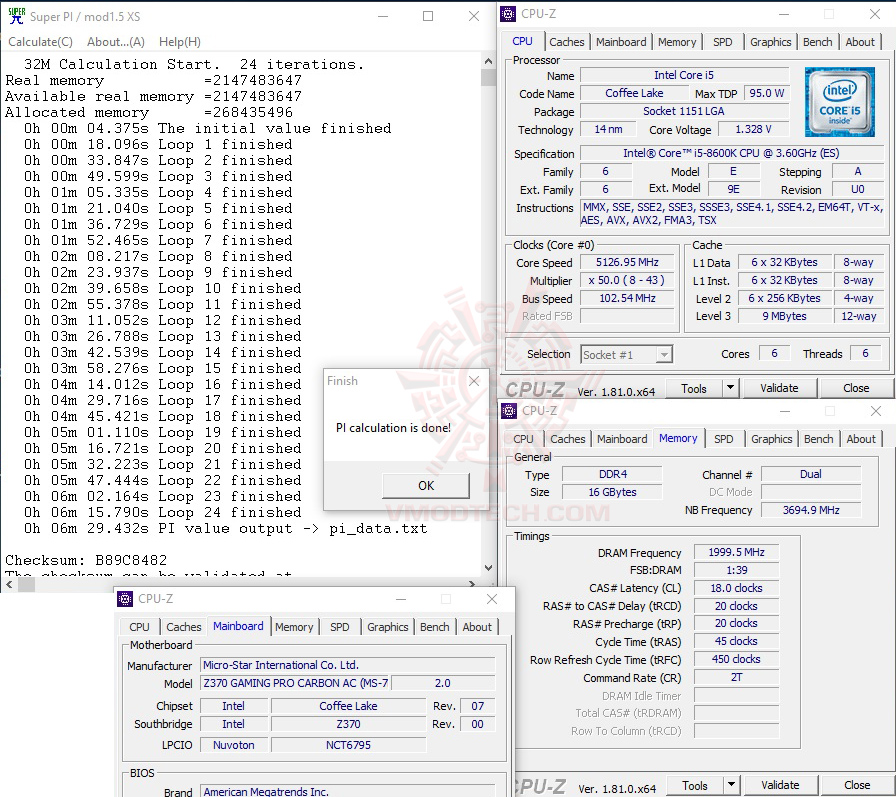Expand Tools dropdown arrow in top CPU-Z window
The image size is (896, 797).
pyautogui.click(x=730, y=389)
